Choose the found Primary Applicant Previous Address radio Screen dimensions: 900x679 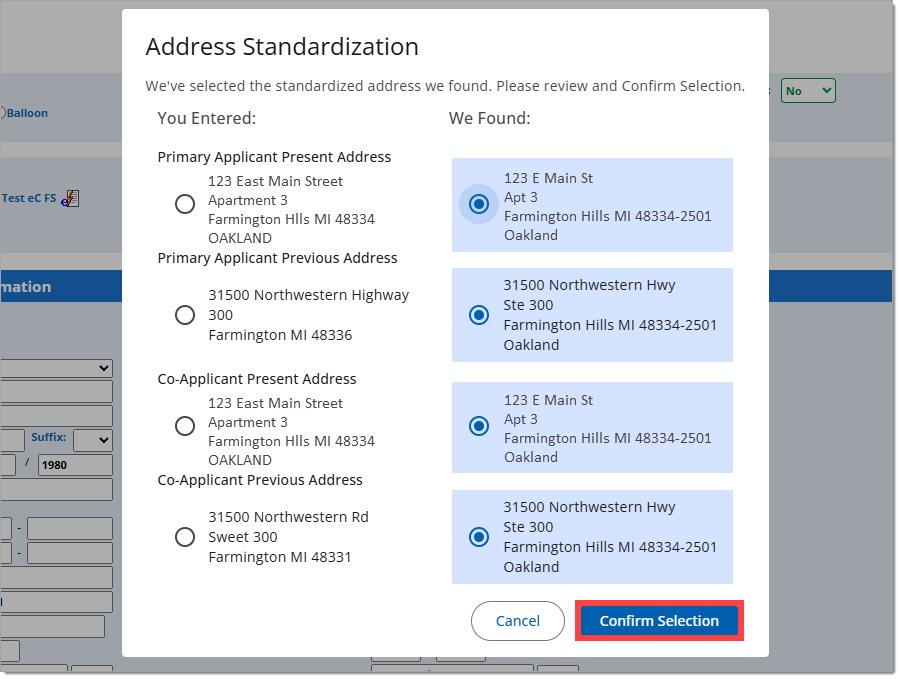click(x=480, y=315)
